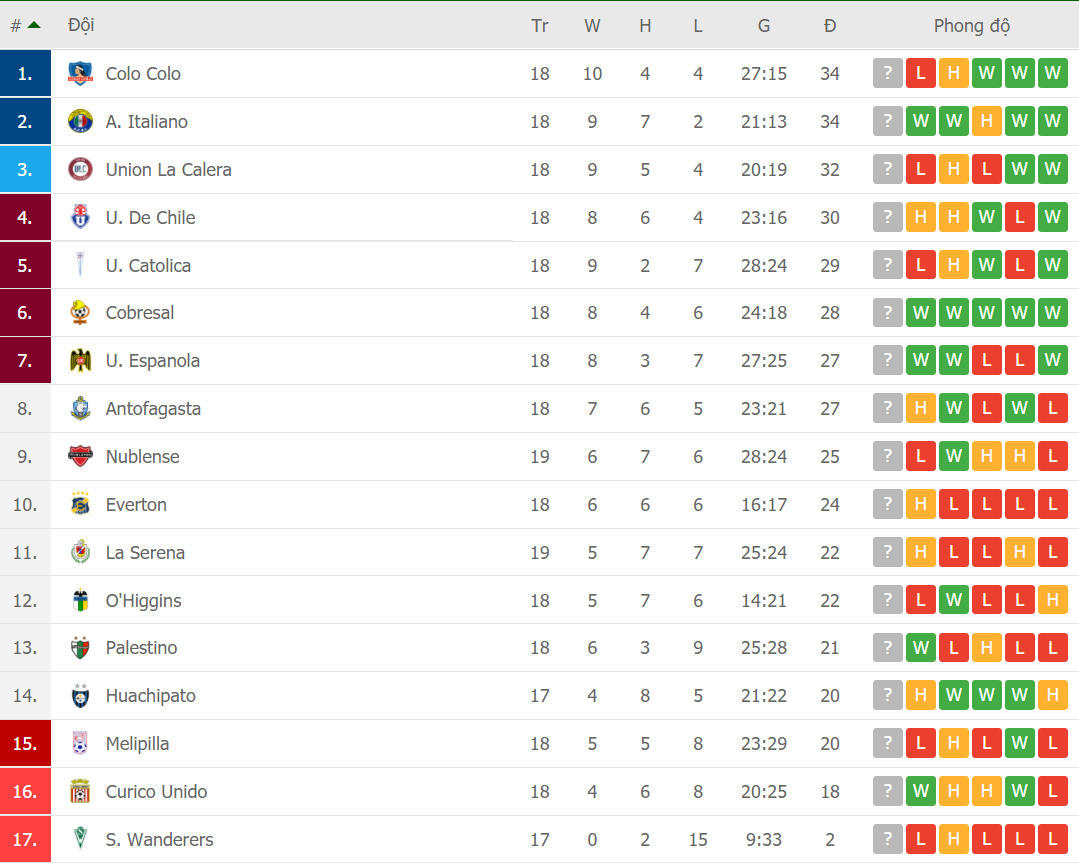Sort standings by G goals column
This screenshot has height=863, width=1079.
764,25
